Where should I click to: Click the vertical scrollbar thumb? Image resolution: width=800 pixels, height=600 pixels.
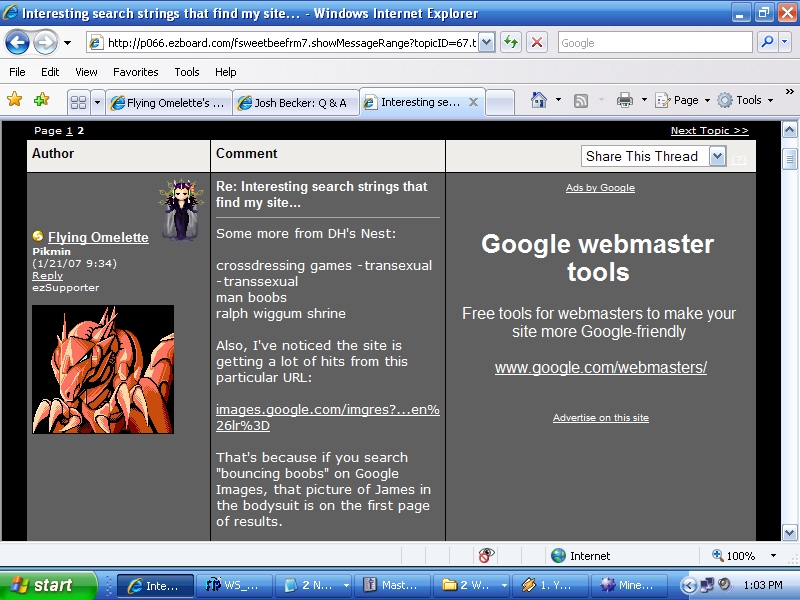789,158
